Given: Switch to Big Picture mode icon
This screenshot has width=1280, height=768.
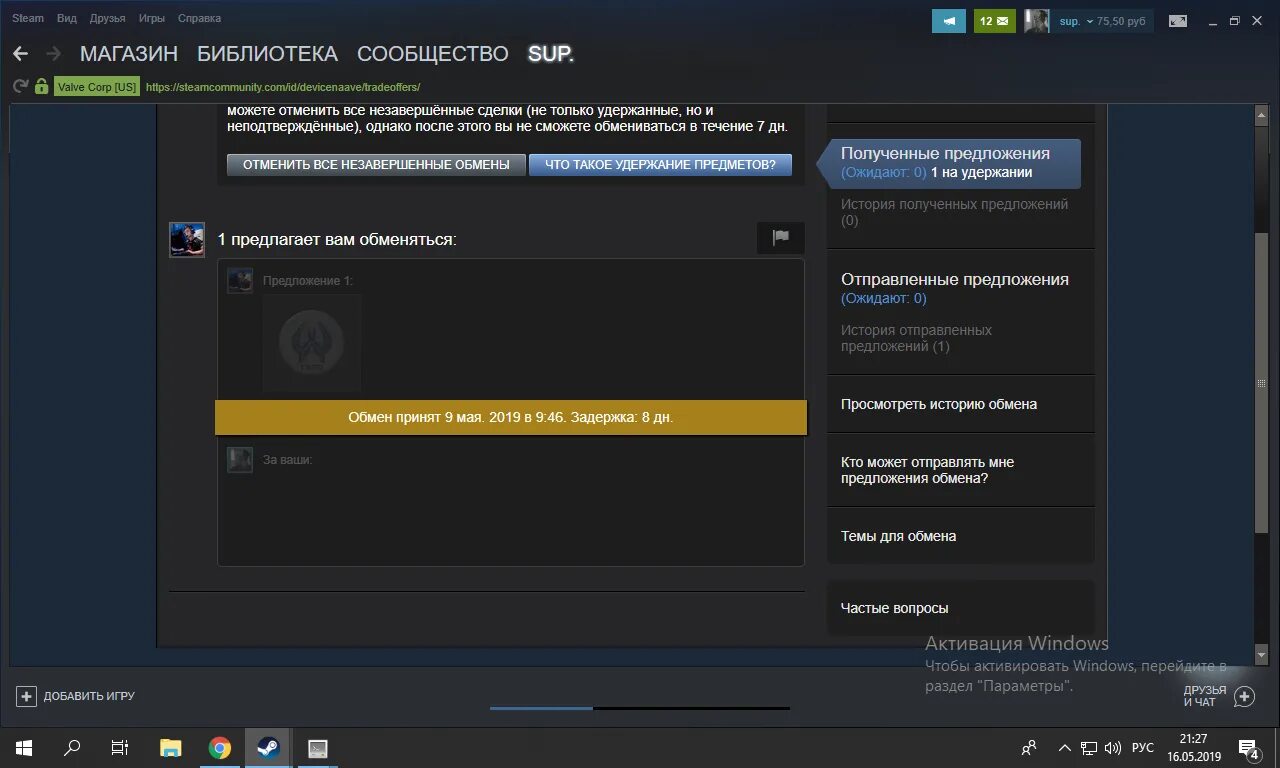Looking at the screenshot, I should click(1178, 21).
